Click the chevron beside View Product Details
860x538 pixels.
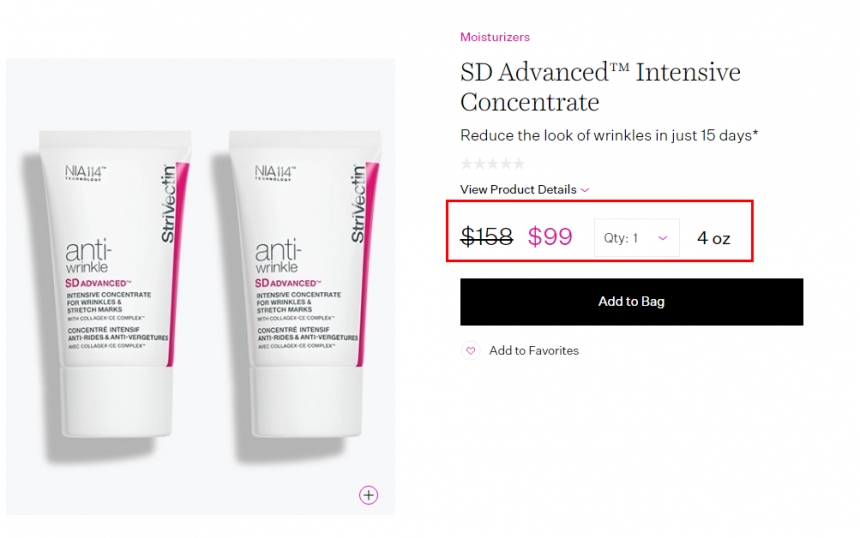(x=585, y=190)
